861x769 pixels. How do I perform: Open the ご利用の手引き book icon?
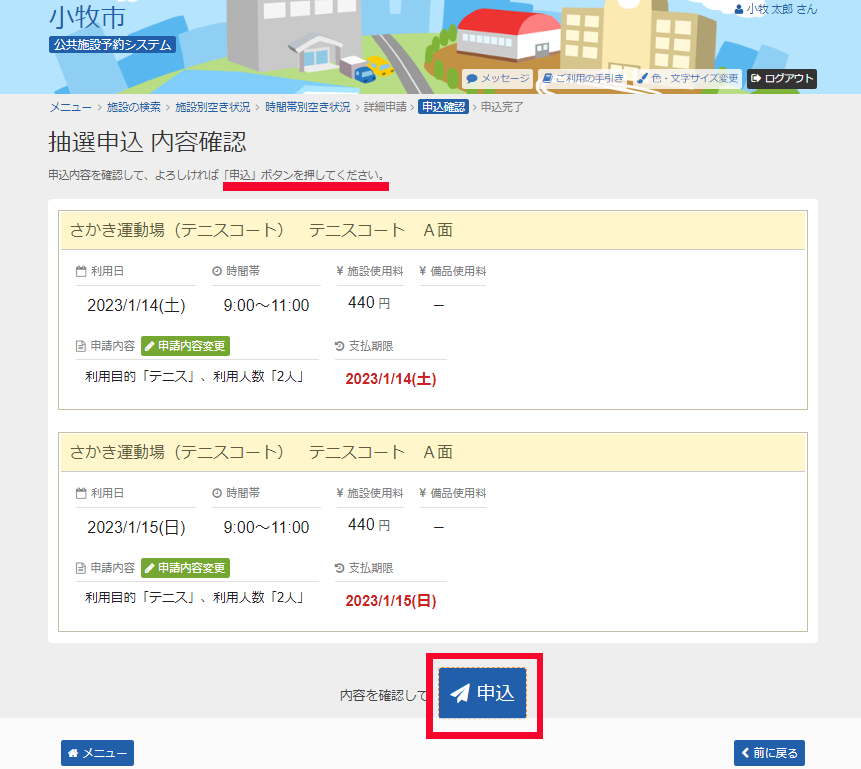(x=548, y=78)
